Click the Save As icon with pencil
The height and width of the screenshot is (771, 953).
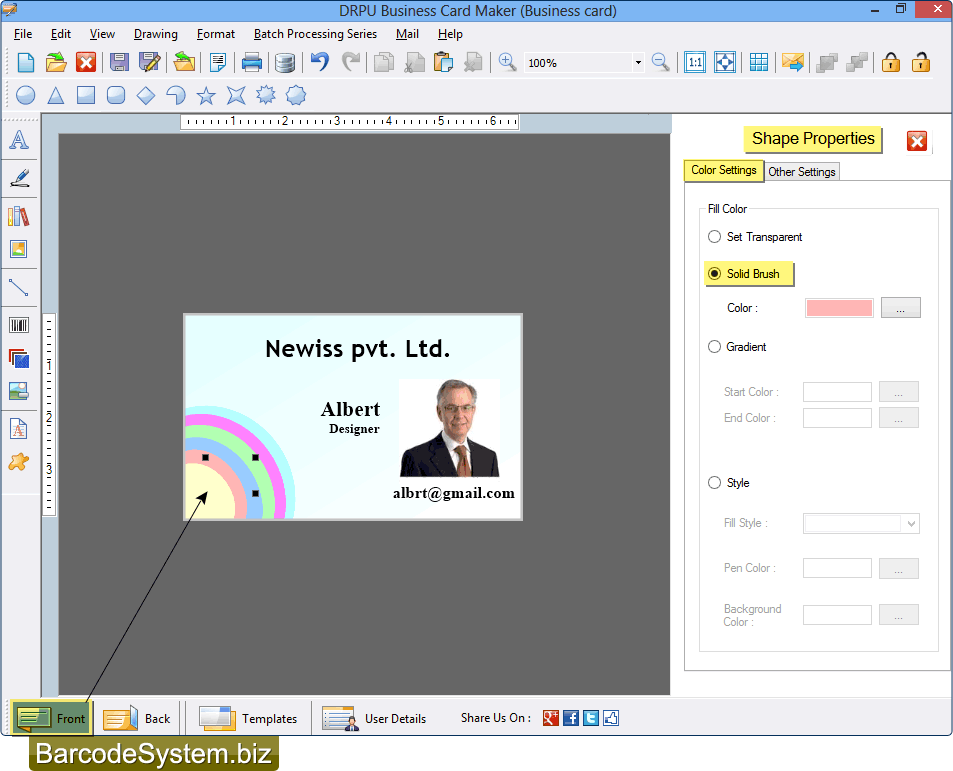click(x=150, y=63)
